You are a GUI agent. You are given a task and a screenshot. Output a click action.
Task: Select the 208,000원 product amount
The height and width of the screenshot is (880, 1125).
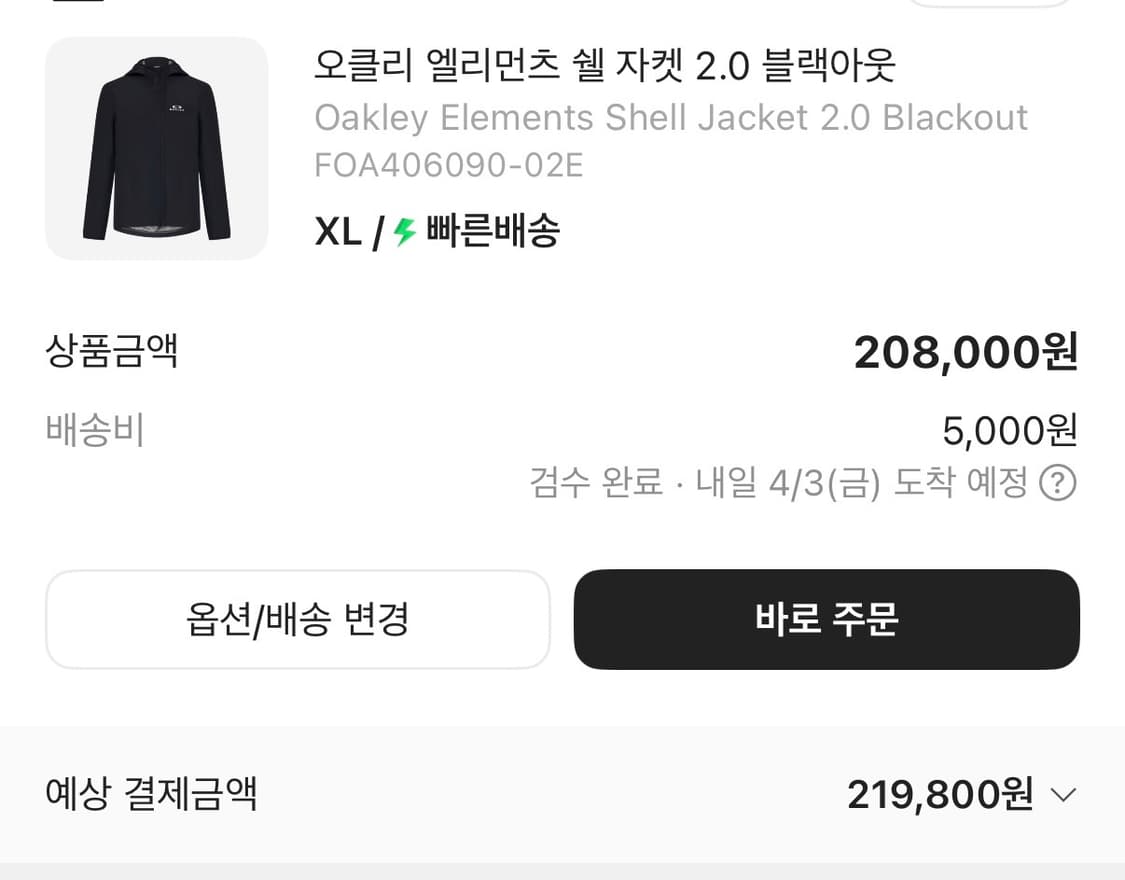pyautogui.click(x=963, y=353)
